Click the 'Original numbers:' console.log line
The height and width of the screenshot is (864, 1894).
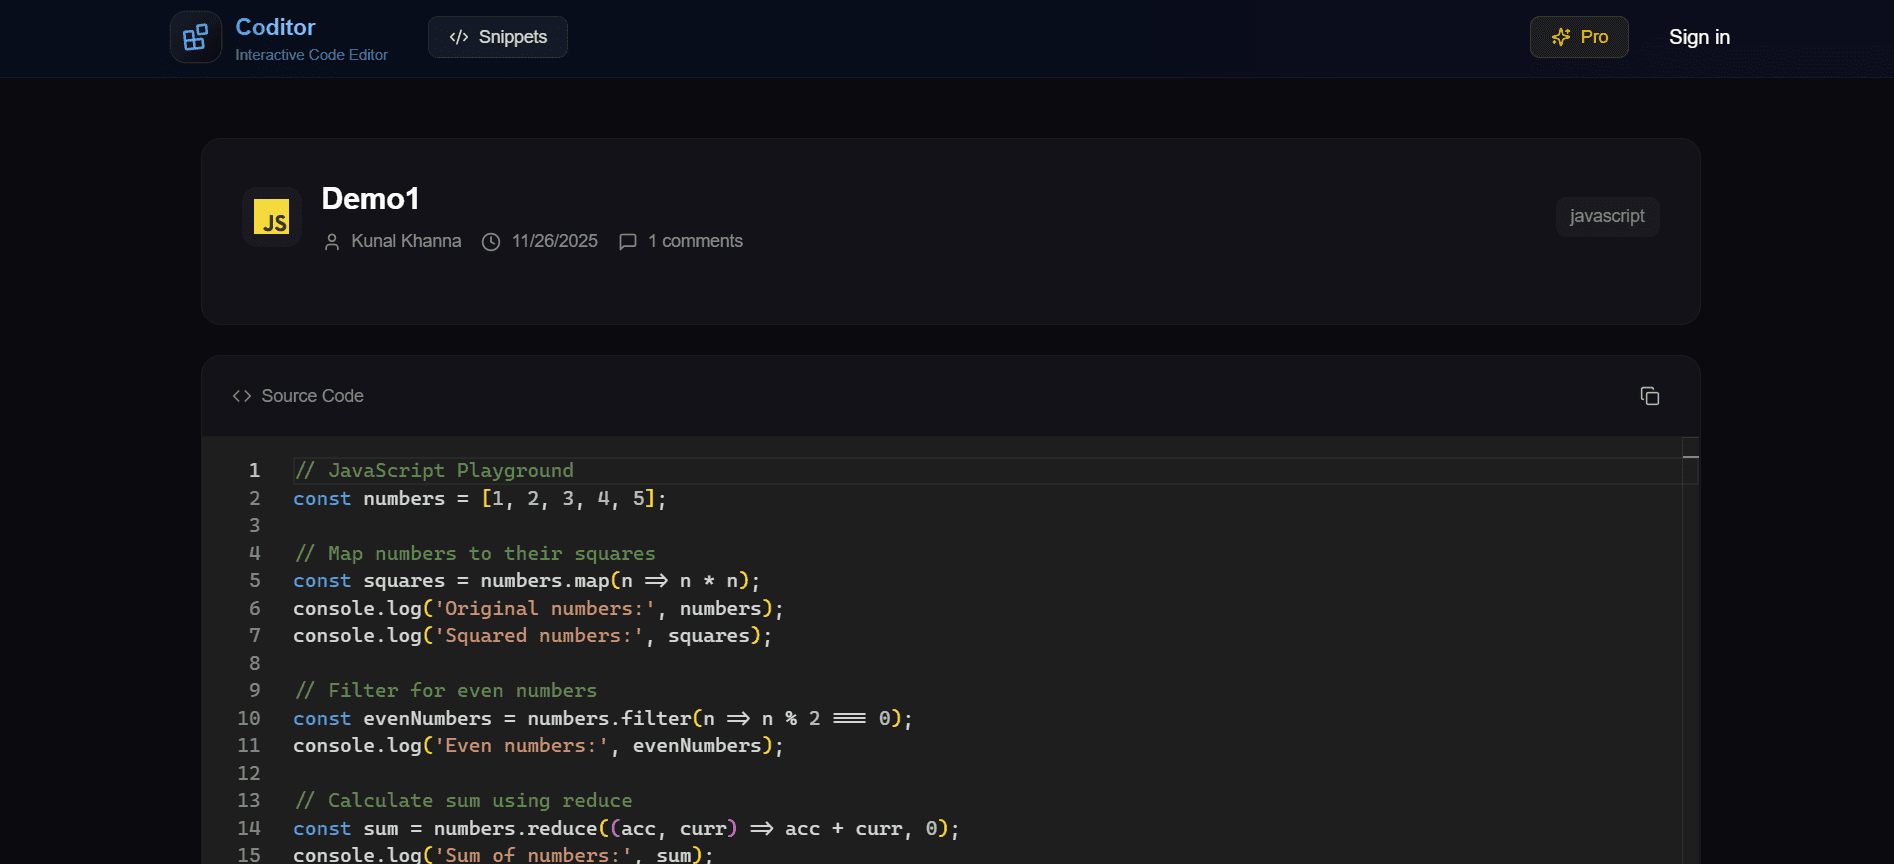538,608
